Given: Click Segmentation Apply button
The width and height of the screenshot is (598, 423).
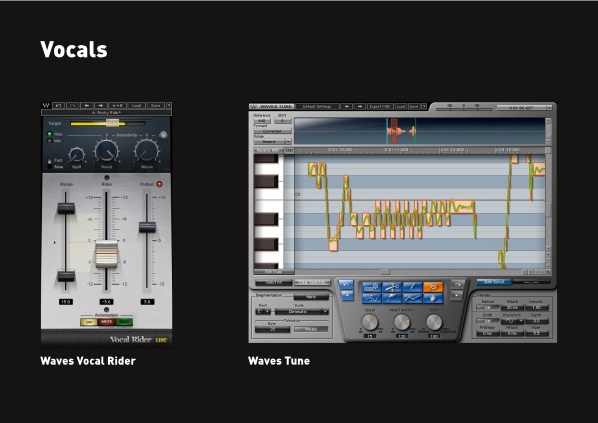Looking at the screenshot, I should tap(311, 297).
